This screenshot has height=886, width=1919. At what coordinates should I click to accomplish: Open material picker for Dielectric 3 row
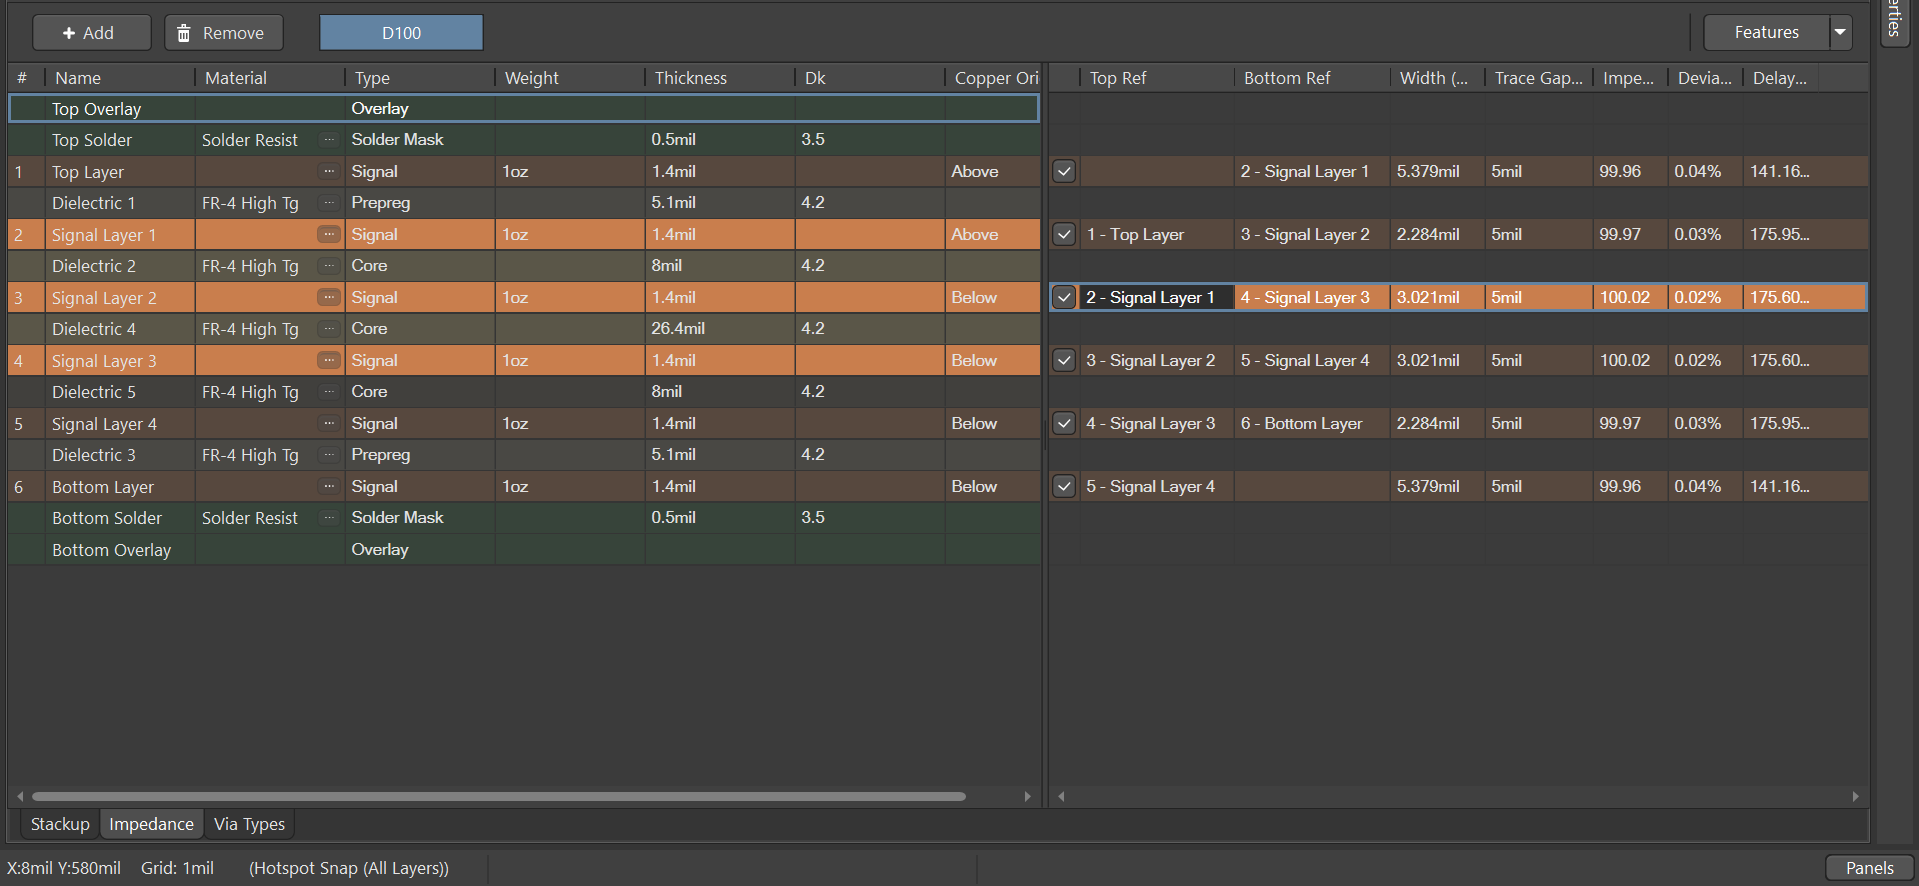click(x=329, y=455)
